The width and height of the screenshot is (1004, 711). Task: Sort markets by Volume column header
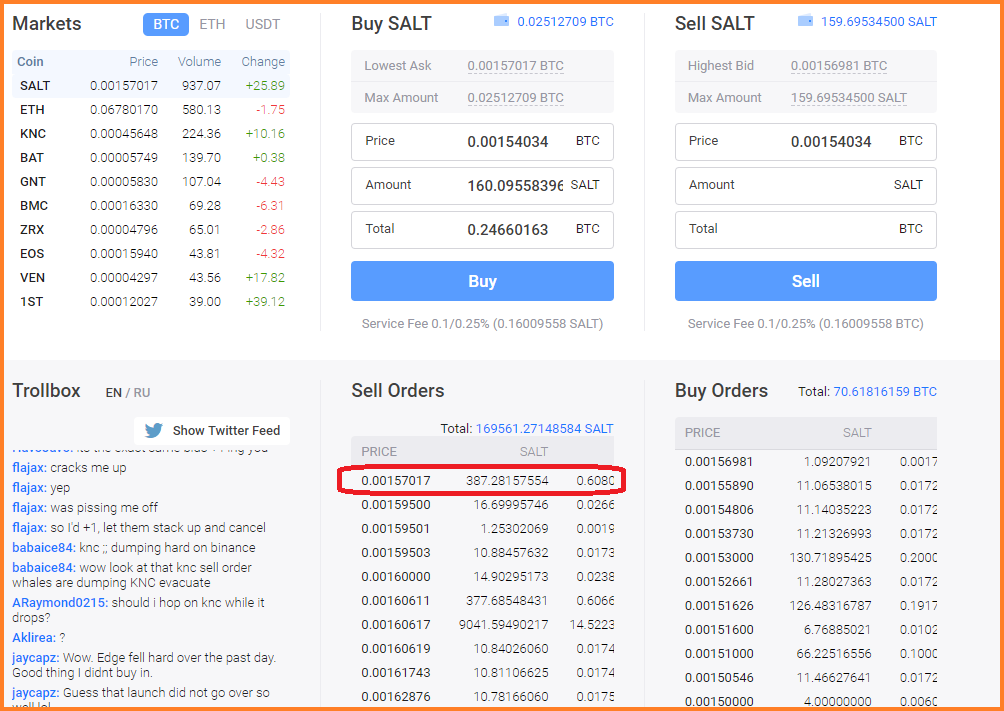pos(199,61)
